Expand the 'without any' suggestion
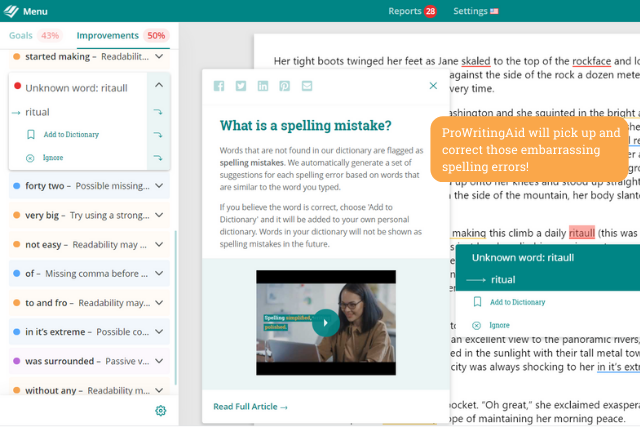Image resolution: width=640 pixels, height=427 pixels. (x=159, y=390)
